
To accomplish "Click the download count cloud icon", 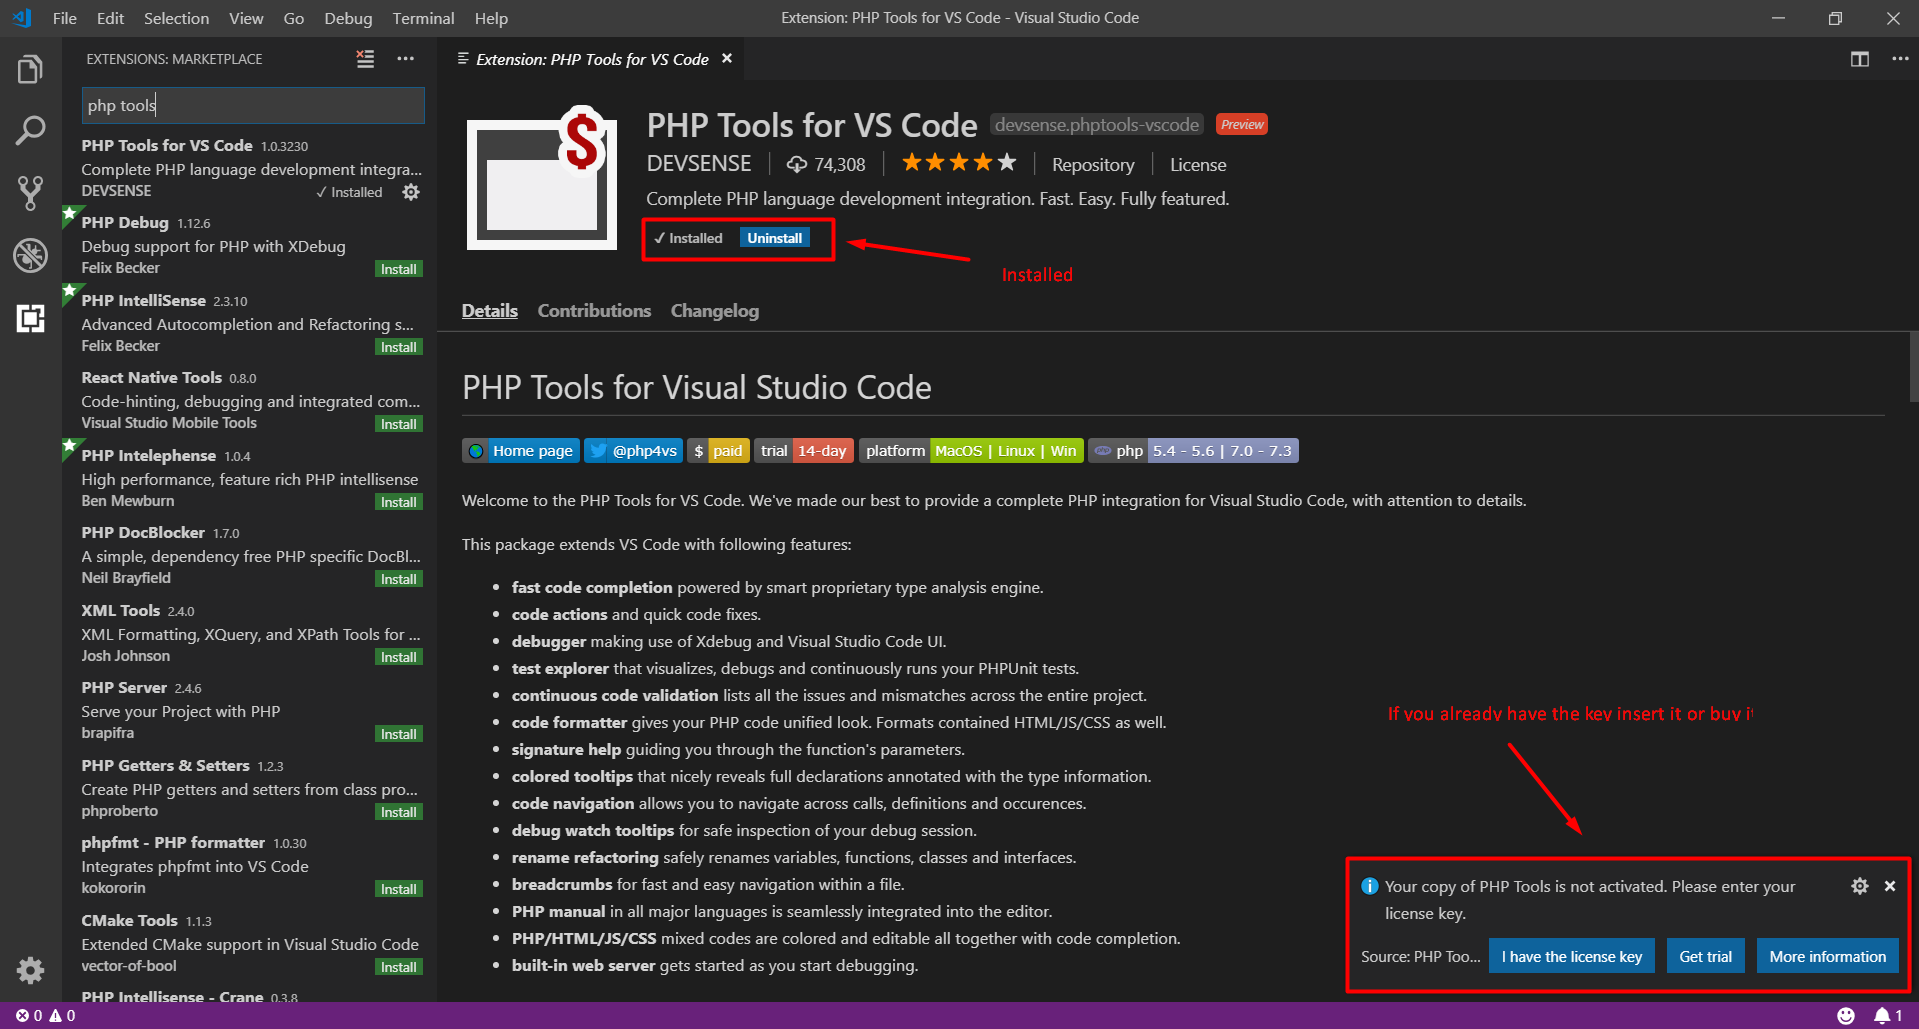I will point(796,165).
